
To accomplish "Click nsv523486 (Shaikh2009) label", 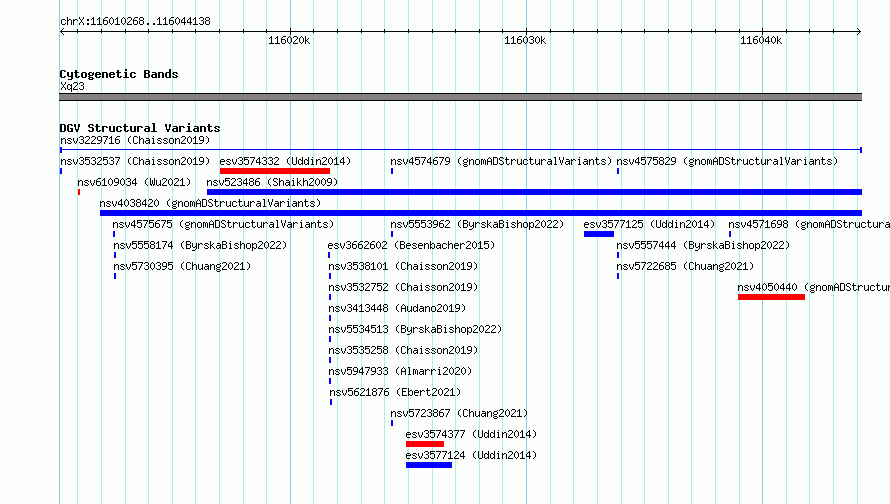I will 272,182.
